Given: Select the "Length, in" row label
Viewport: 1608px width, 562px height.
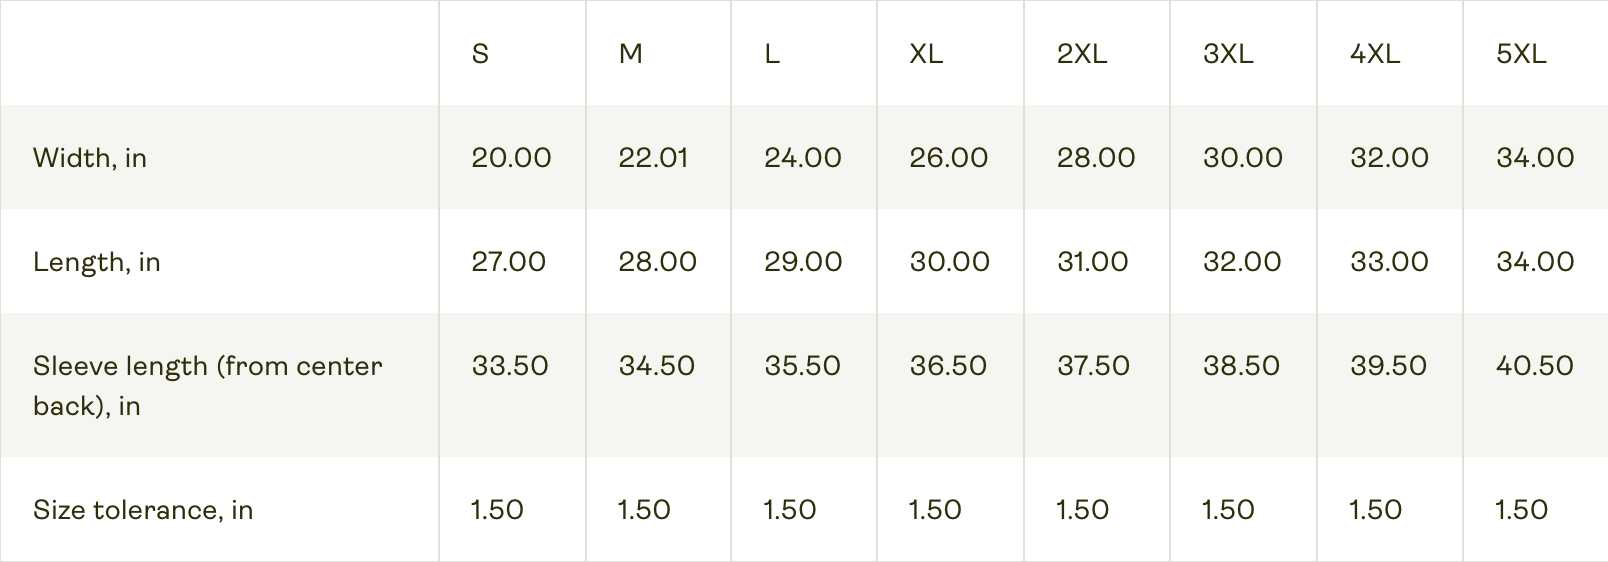Looking at the screenshot, I should point(96,262).
